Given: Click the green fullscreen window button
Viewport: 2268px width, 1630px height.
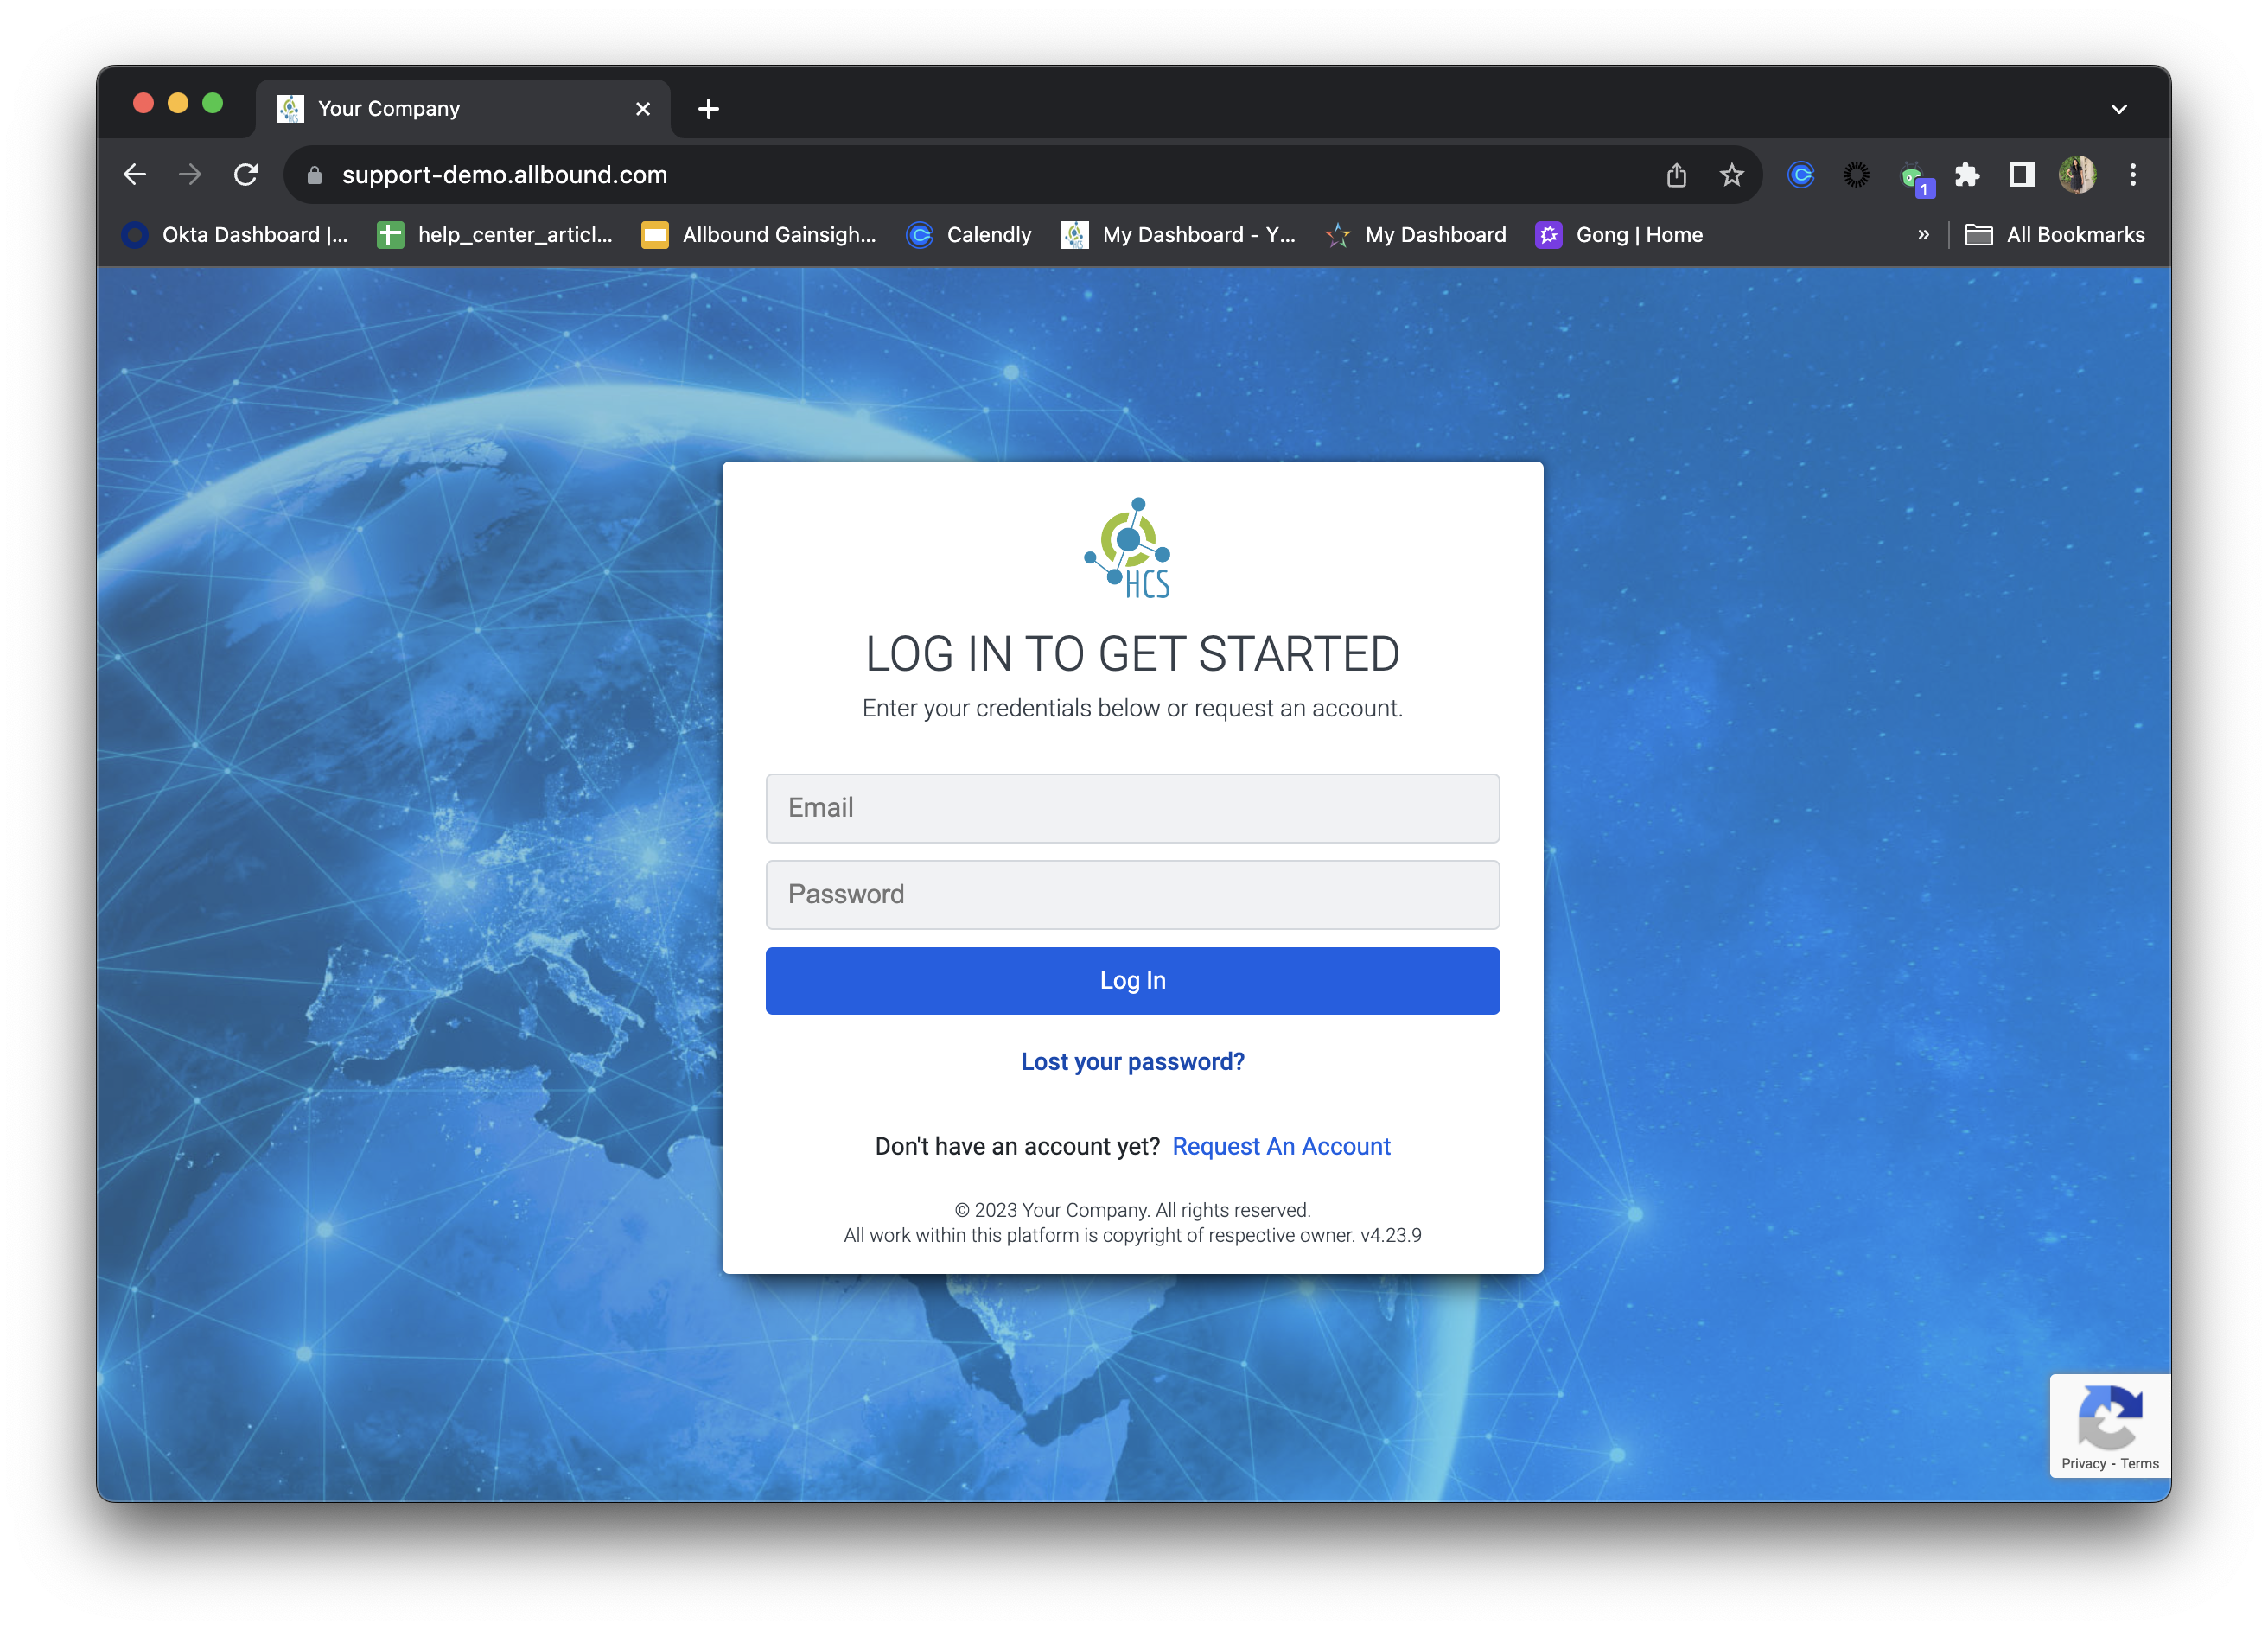Looking at the screenshot, I should (x=213, y=103).
